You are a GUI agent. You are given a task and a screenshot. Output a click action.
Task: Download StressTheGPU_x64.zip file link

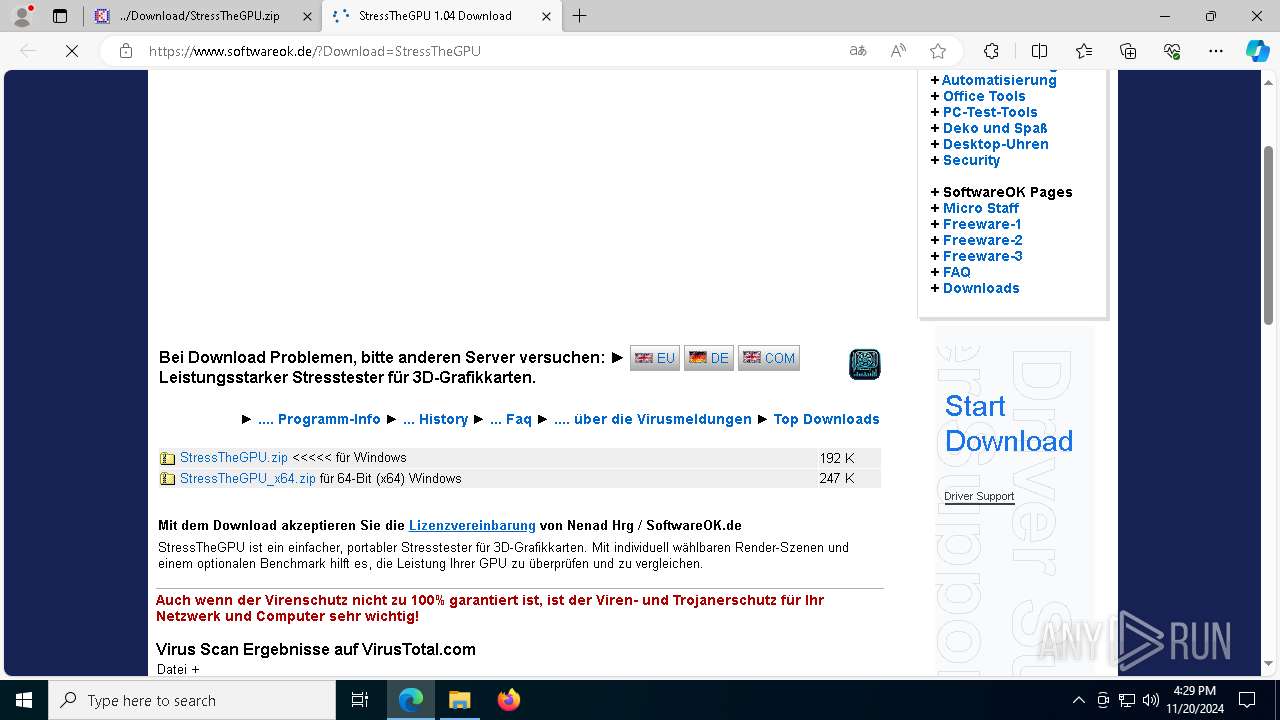point(248,479)
